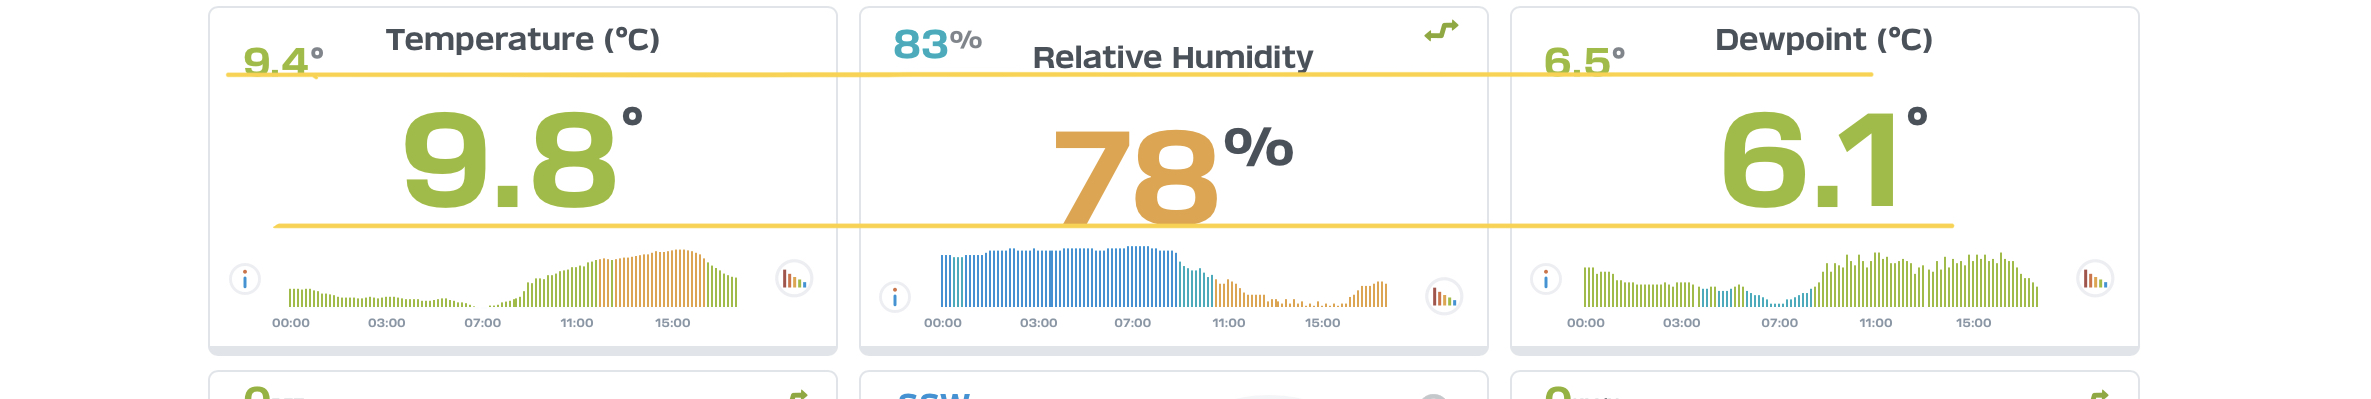The image size is (2371, 399).
Task: Select the Temperature (°C) card title
Action: pyautogui.click(x=523, y=39)
